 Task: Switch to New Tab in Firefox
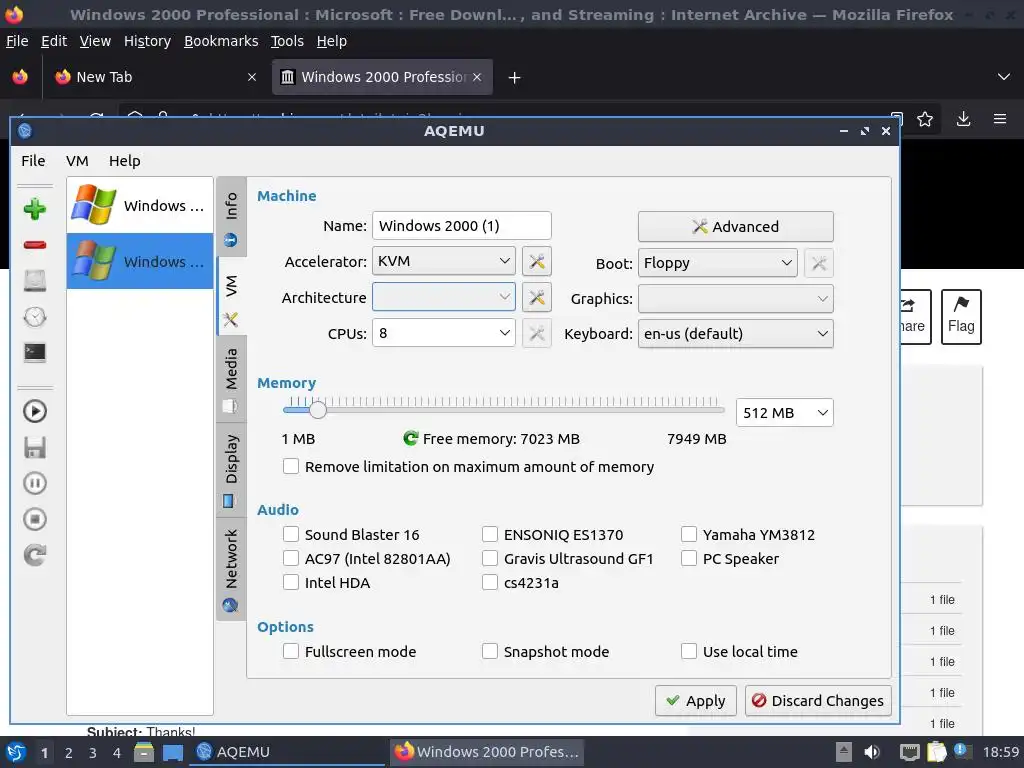(x=154, y=77)
